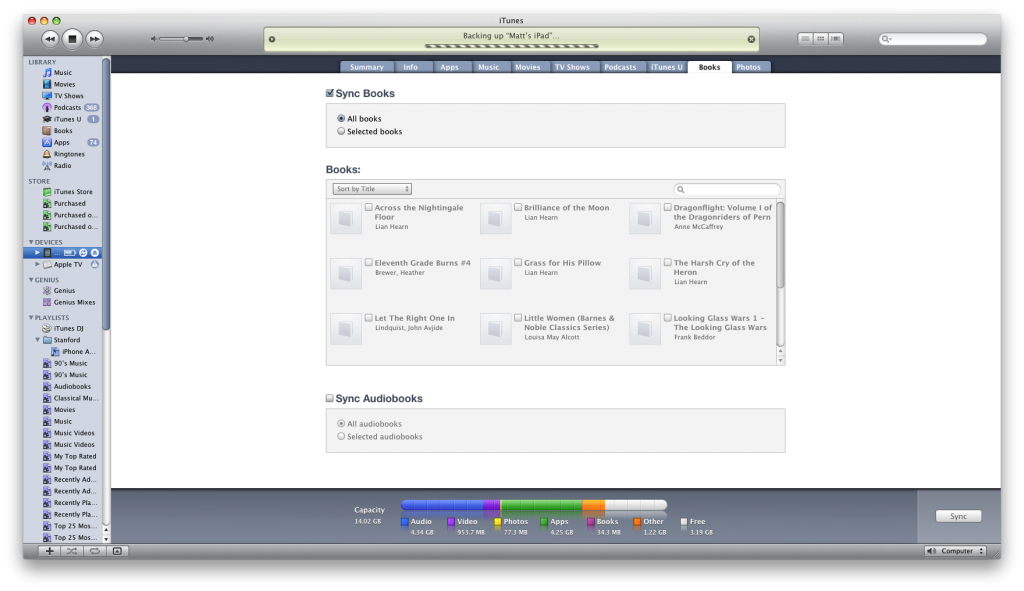The height and width of the screenshot is (591, 1024).
Task: Eject Matt's iPad from Devices
Action: [96, 252]
